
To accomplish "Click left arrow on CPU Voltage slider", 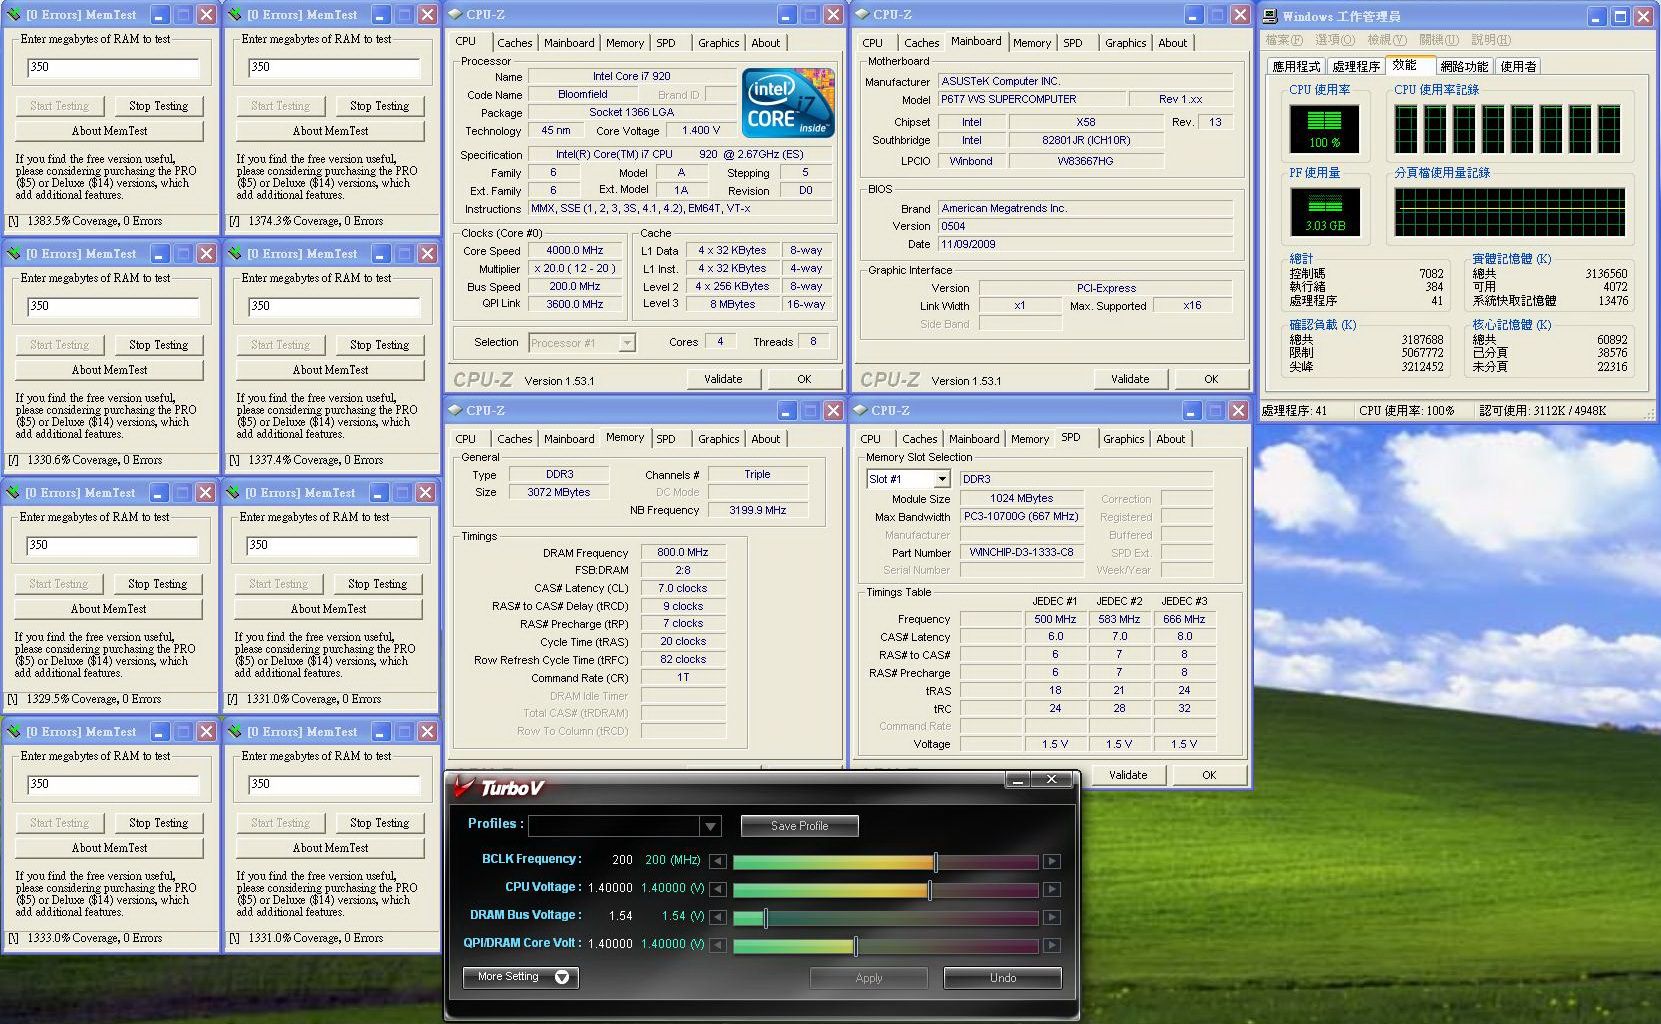I will tap(718, 889).
